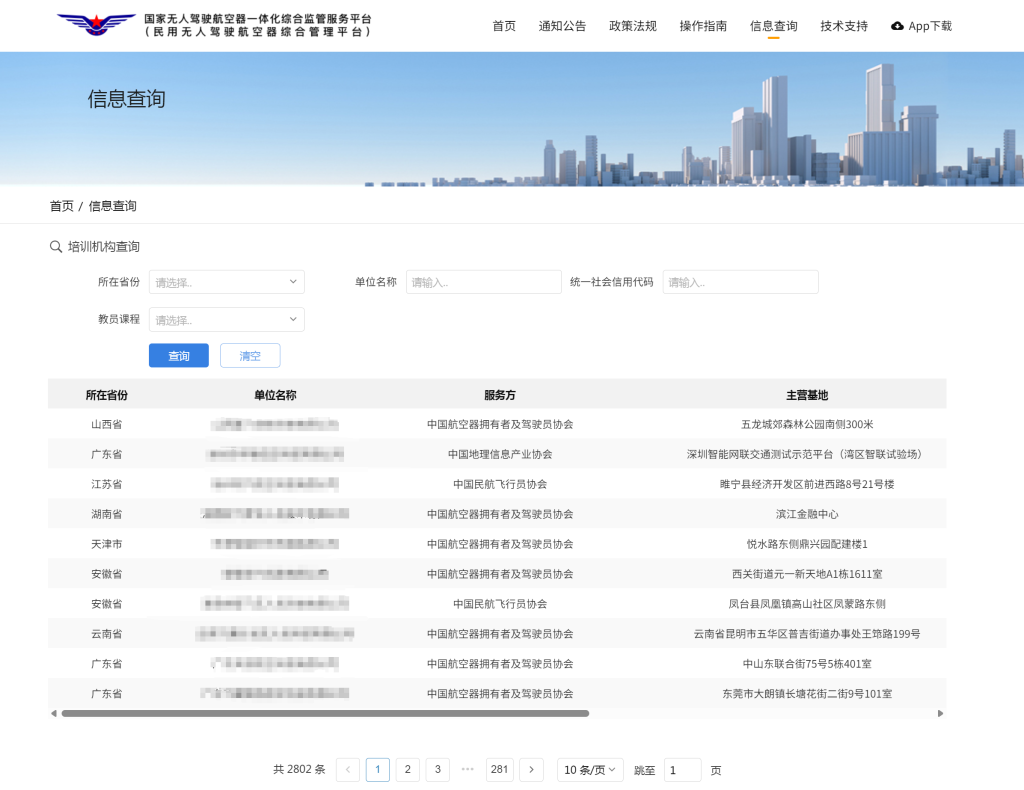The height and width of the screenshot is (790, 1024).
Task: Click the 单位名称 input field
Action: point(484,282)
